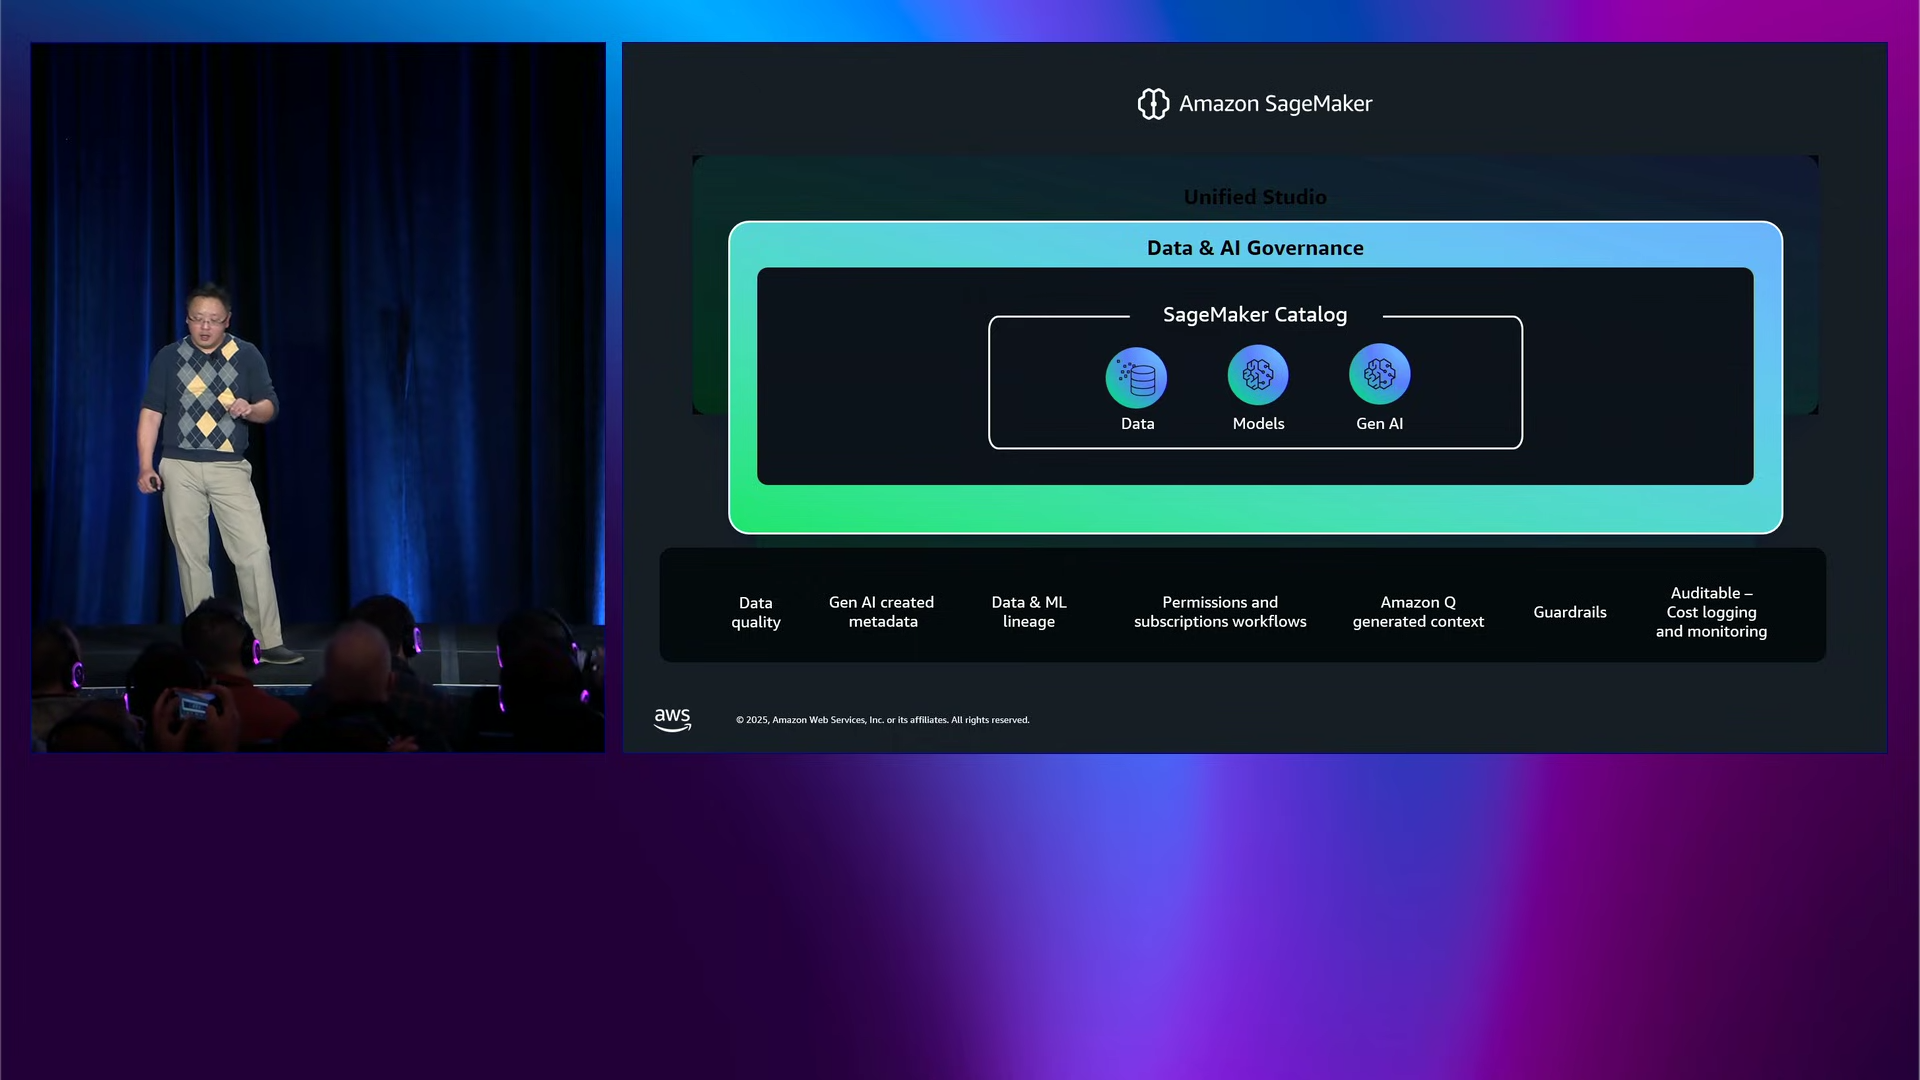
Task: Click 'Auditable – Cost logging and monitoring' text
Action: [x=1711, y=612]
